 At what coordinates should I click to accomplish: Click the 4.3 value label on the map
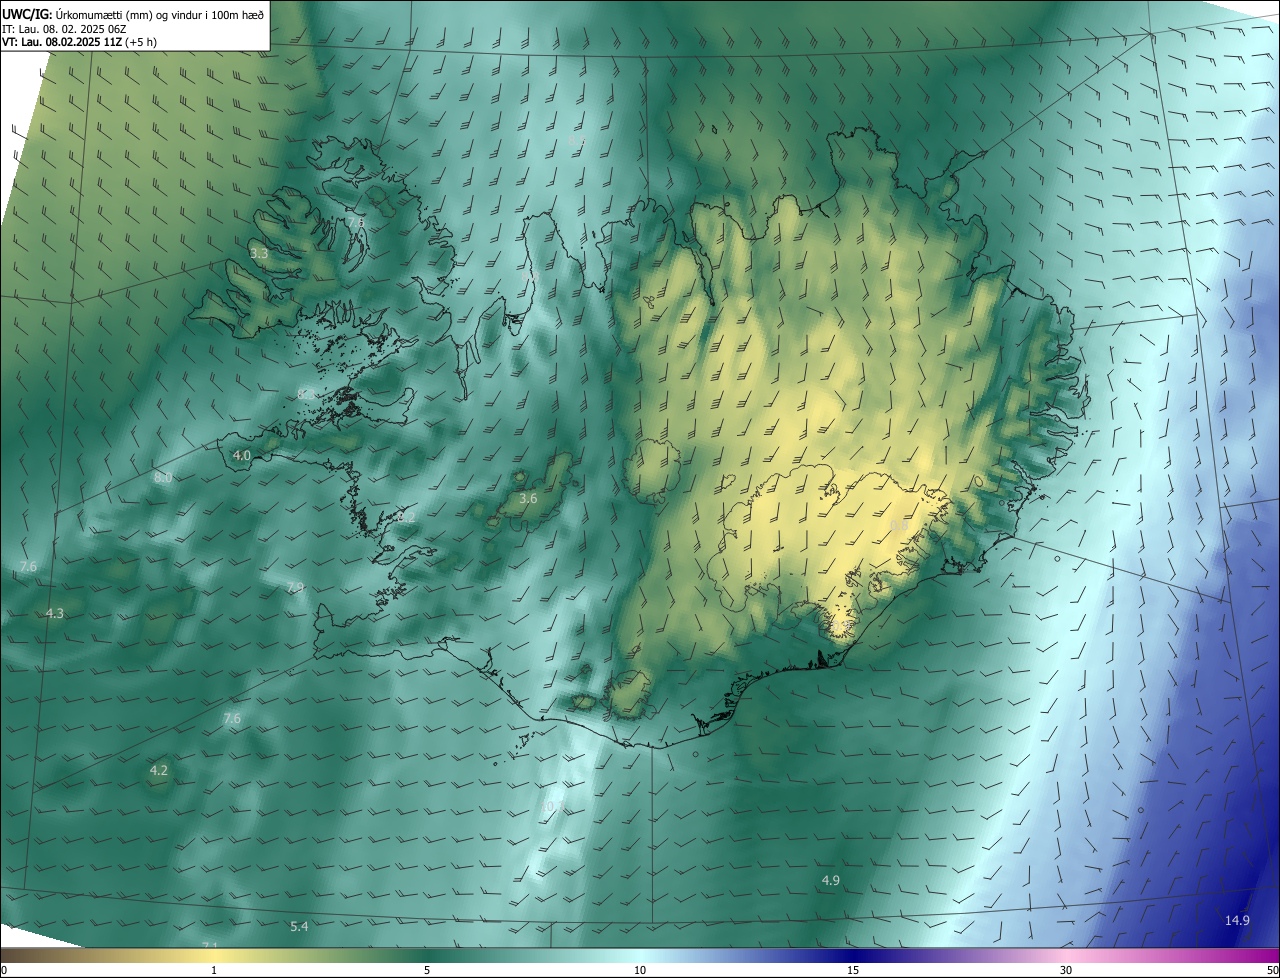point(55,613)
